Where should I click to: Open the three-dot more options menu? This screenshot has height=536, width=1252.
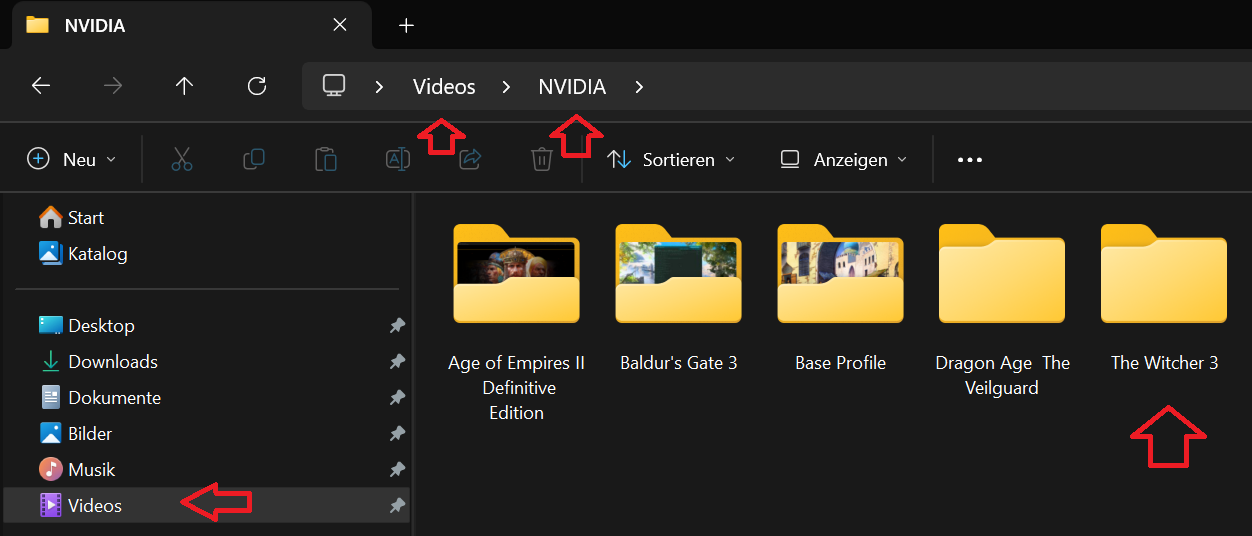[970, 159]
